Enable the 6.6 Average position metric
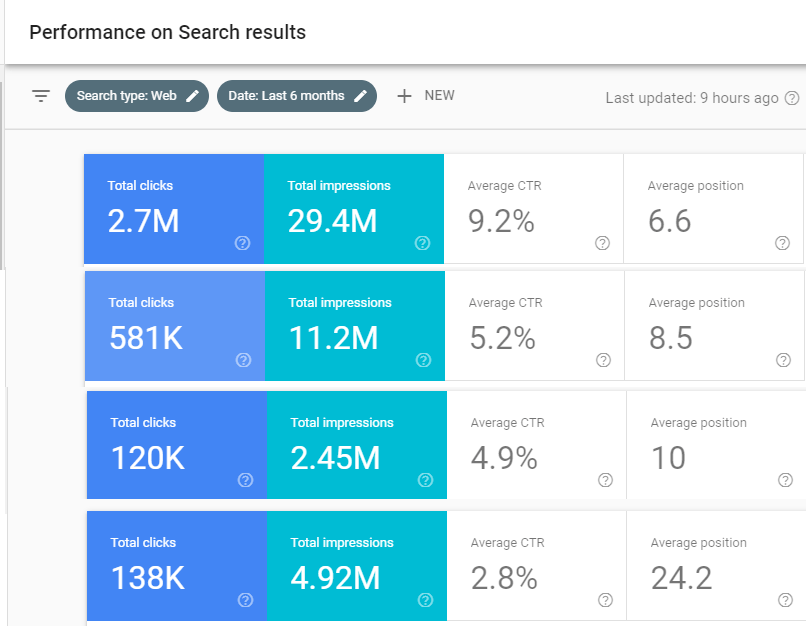This screenshot has width=806, height=634. point(713,208)
